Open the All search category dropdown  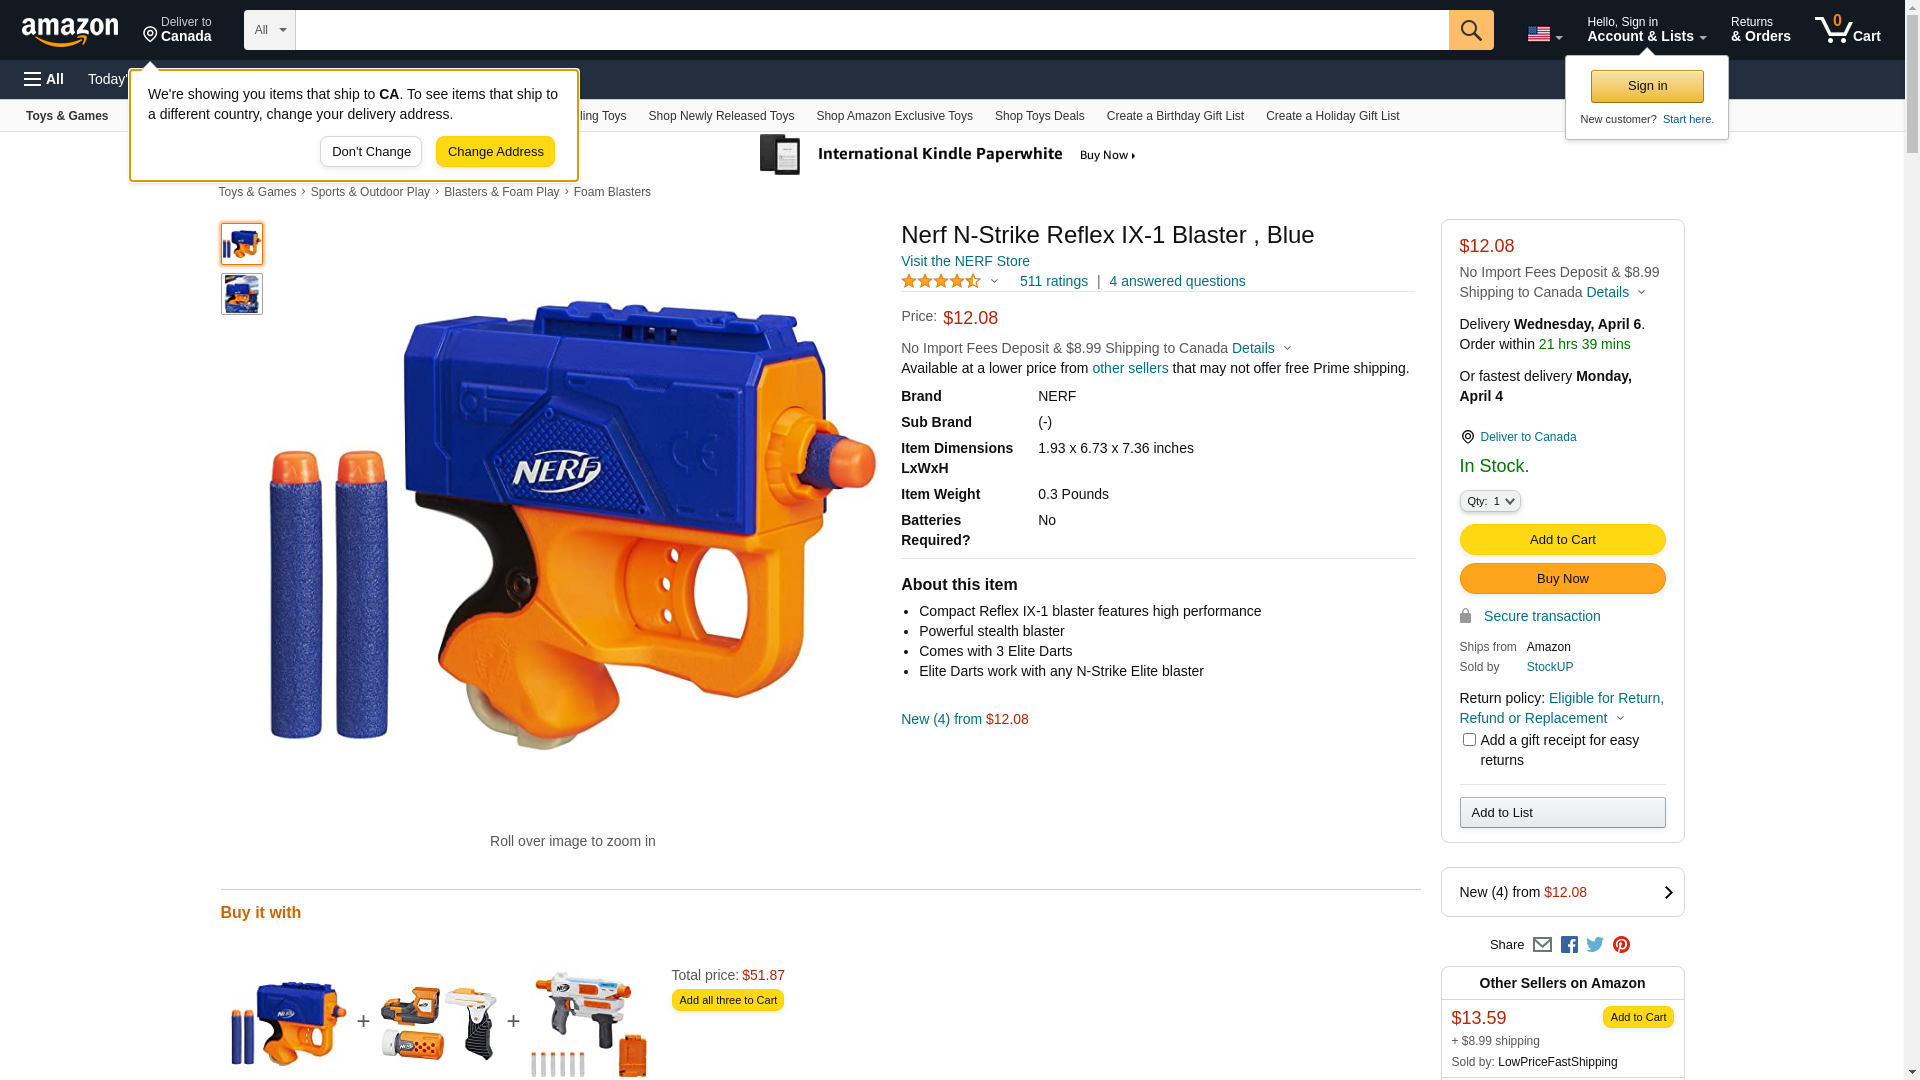pyautogui.click(x=270, y=30)
